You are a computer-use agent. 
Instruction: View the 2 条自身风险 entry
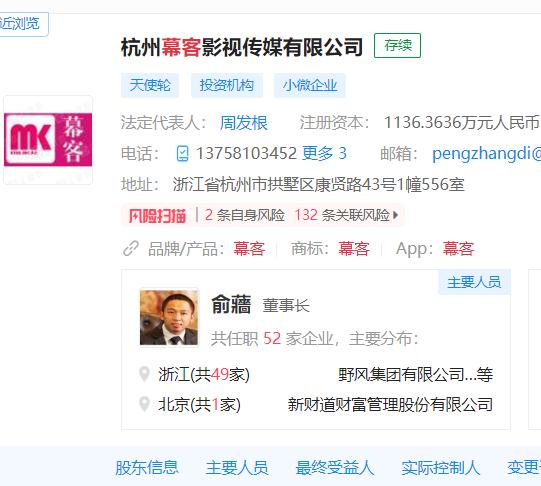245,215
